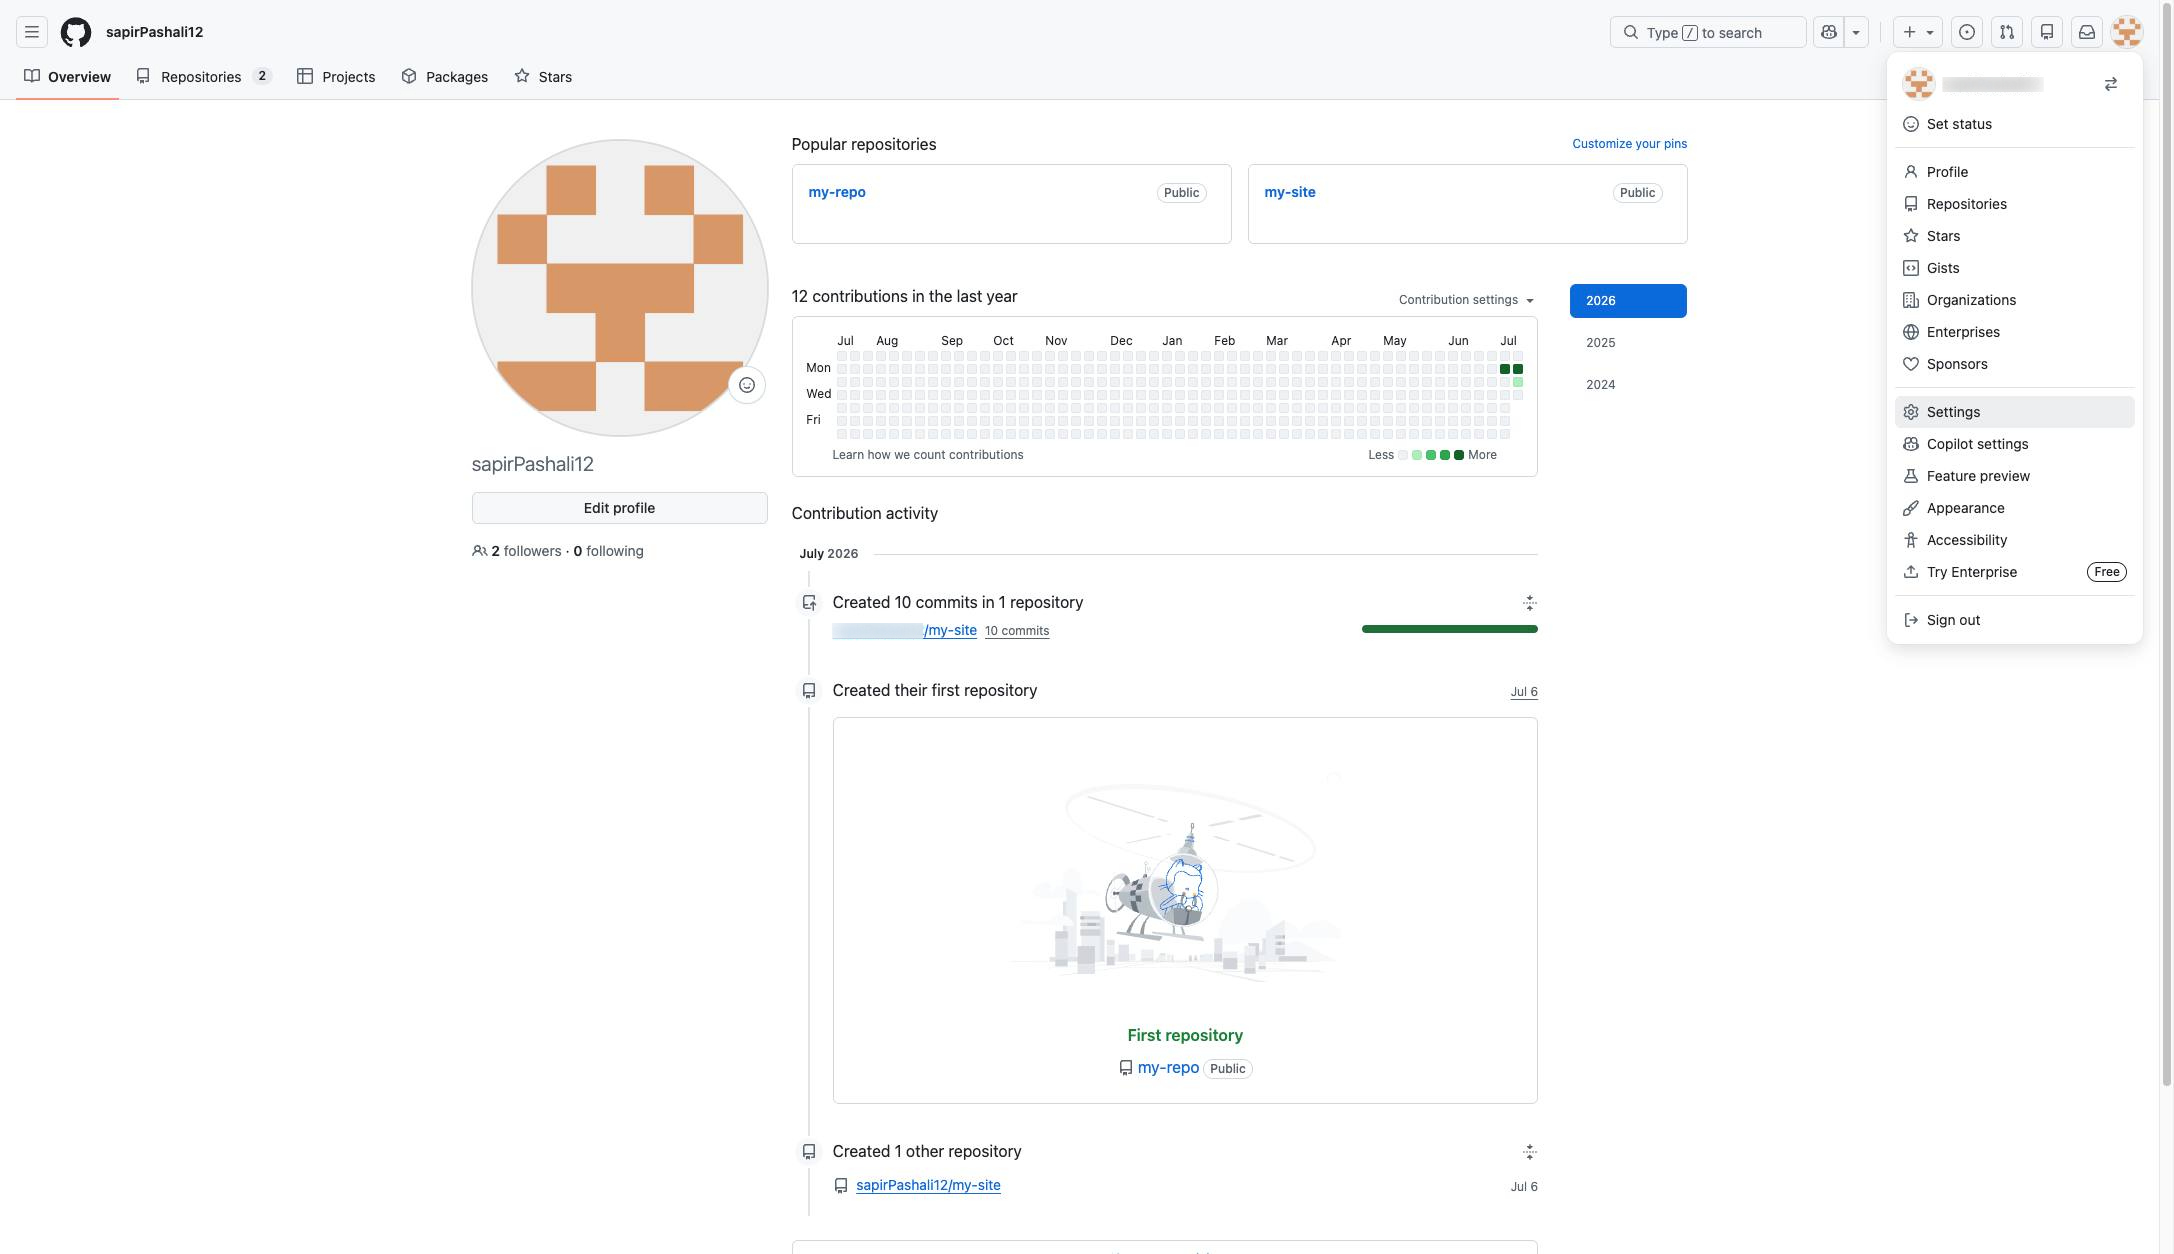Open my-repo link under First repository
2174x1254 pixels.
pyautogui.click(x=1168, y=1068)
